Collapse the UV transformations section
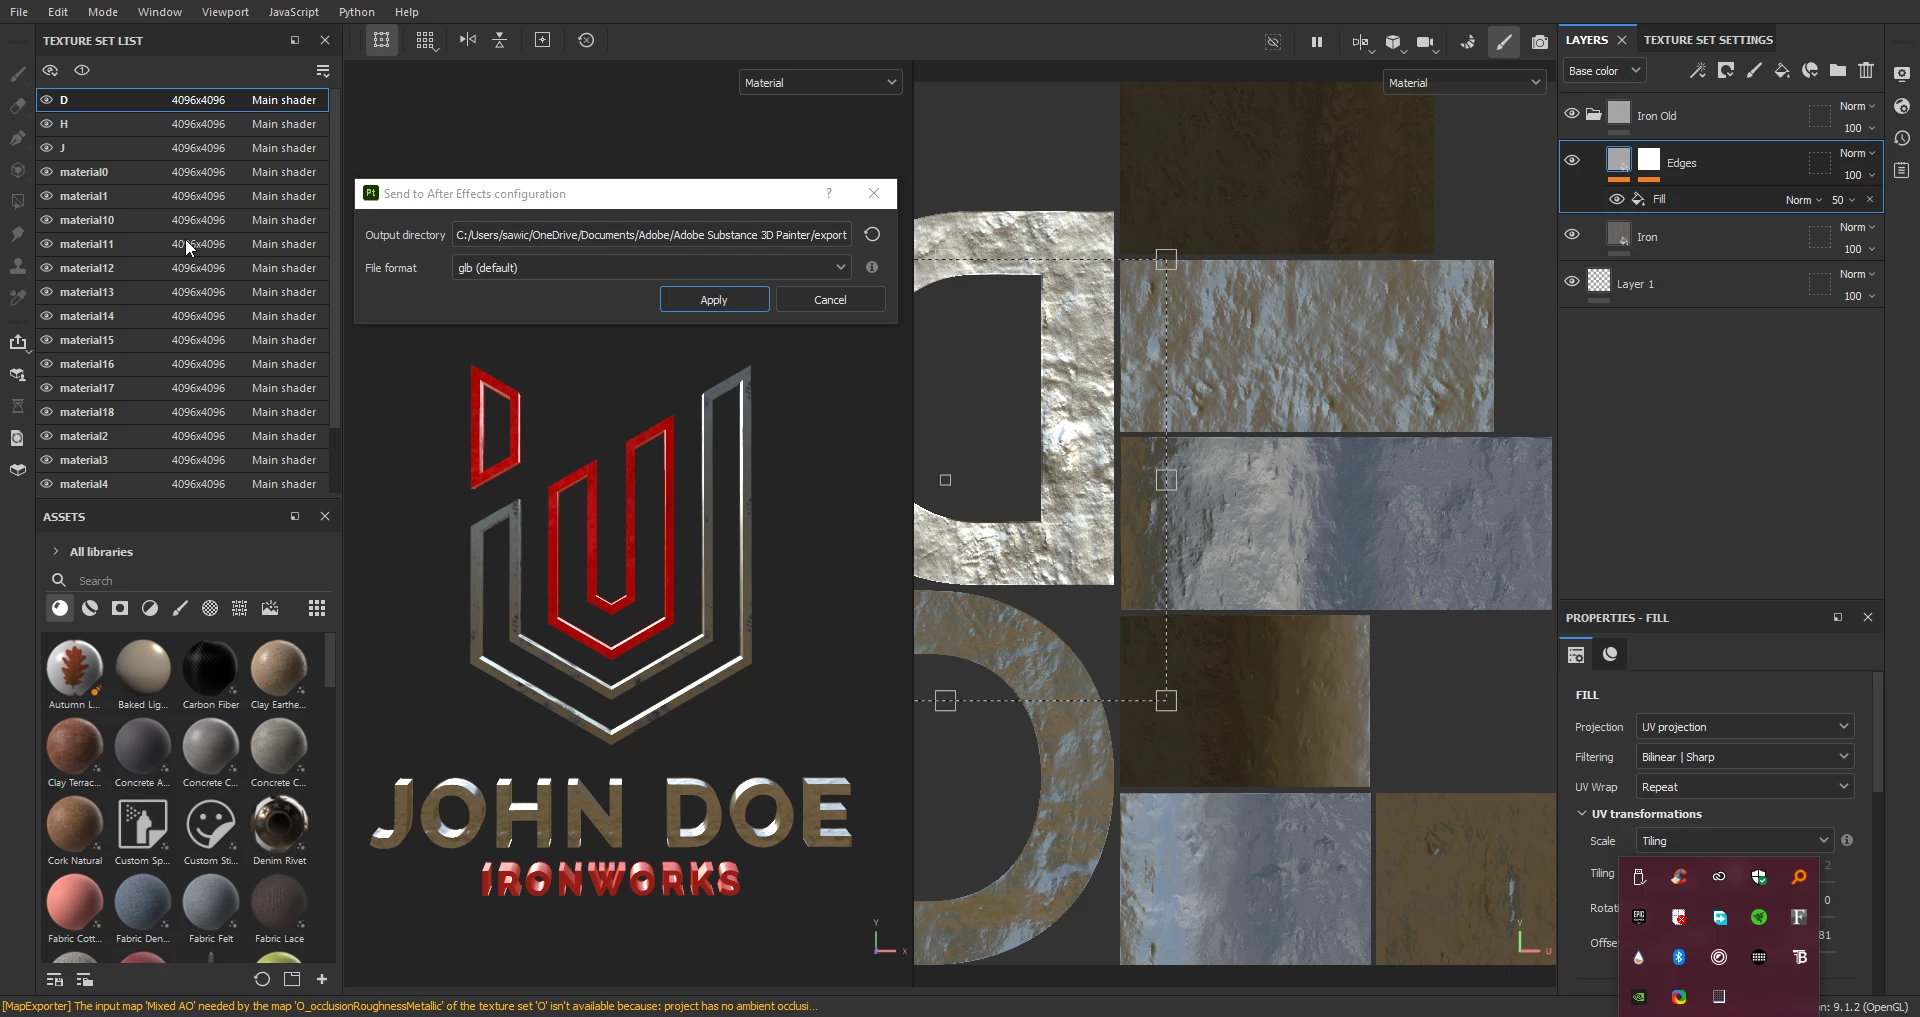Viewport: 1920px width, 1017px height. 1582,814
